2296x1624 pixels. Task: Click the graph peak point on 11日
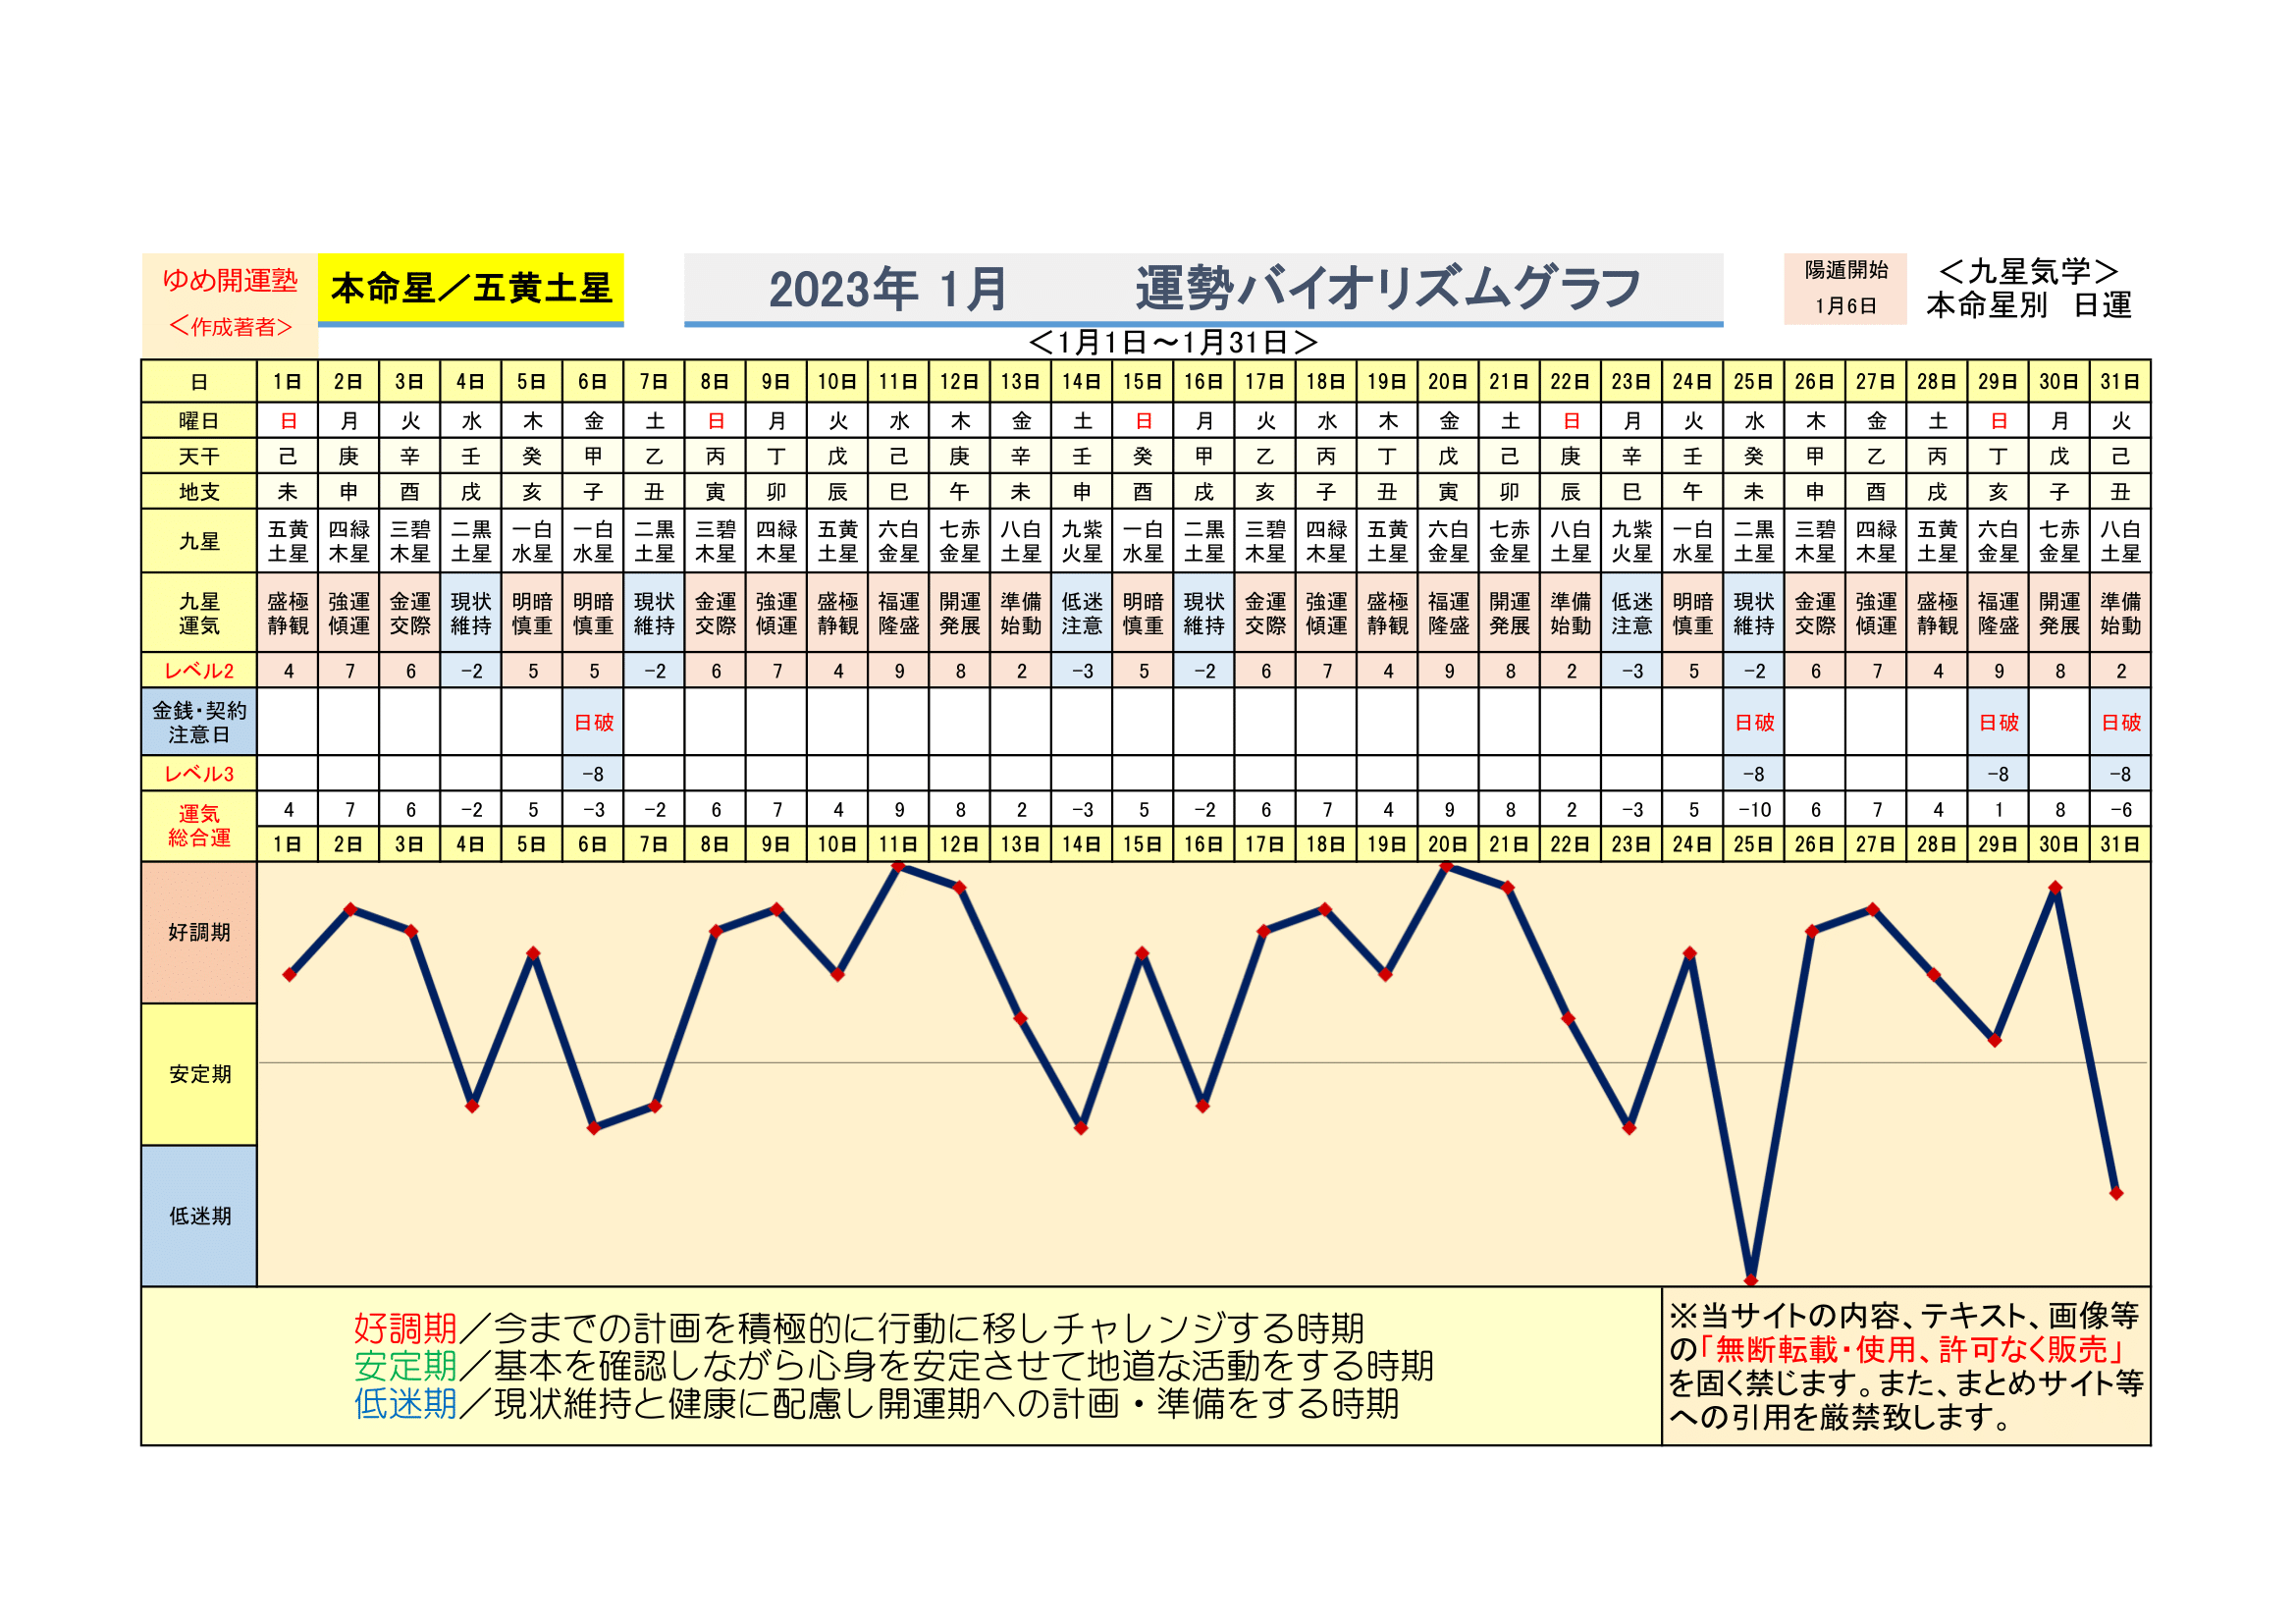tap(898, 867)
